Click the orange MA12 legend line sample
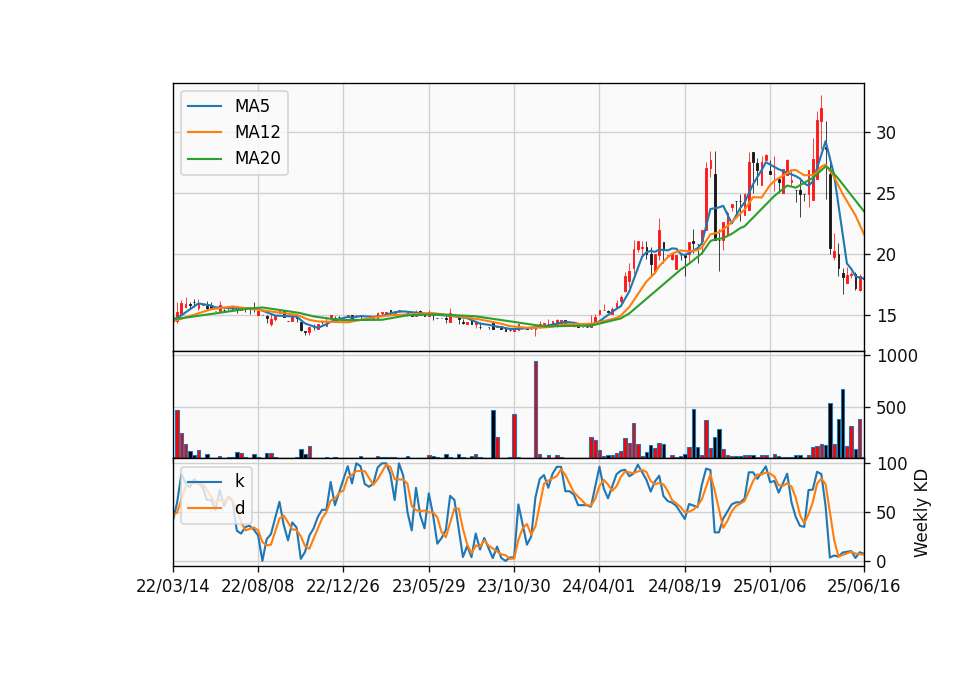Viewport: 960px width, 690px height. pos(204,132)
